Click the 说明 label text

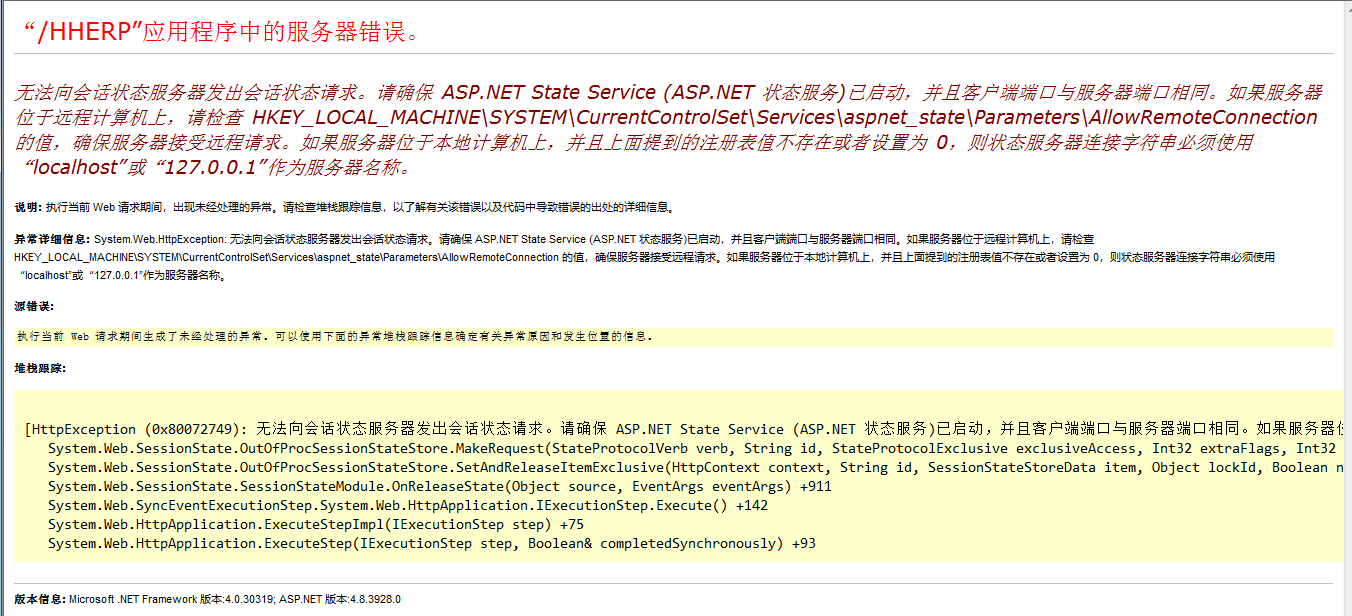click(28, 208)
